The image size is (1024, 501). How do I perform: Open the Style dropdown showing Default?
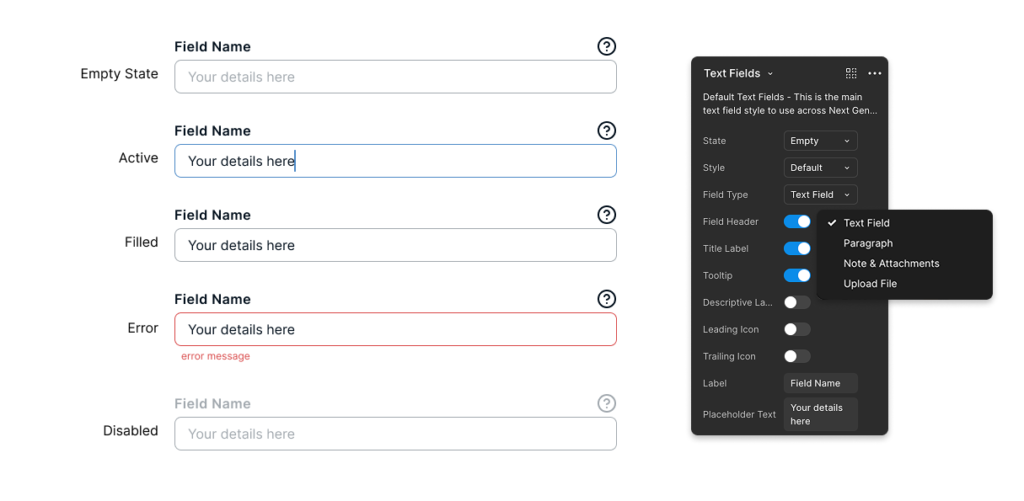click(820, 168)
